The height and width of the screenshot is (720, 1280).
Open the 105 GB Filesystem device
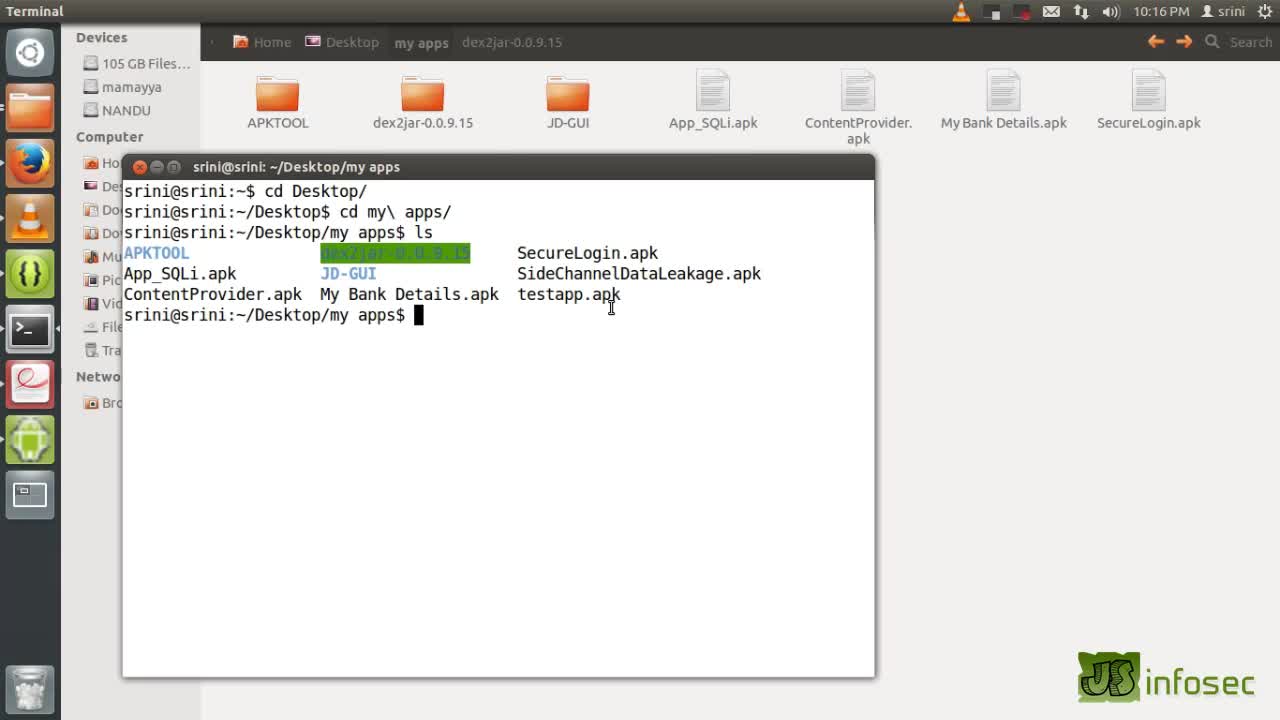pos(137,63)
